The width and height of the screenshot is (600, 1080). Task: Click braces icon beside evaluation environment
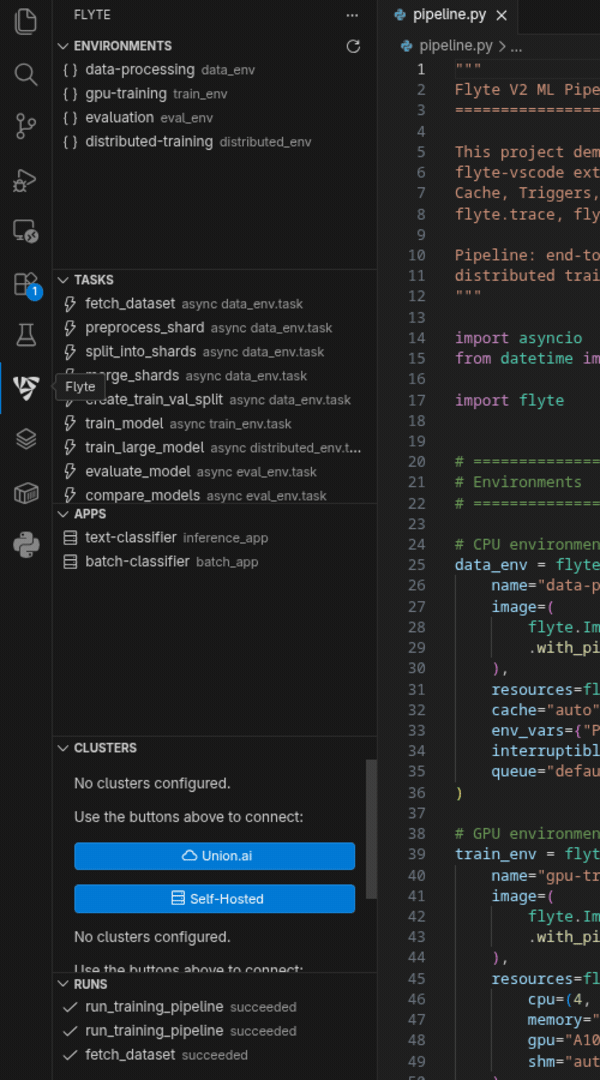coord(70,118)
